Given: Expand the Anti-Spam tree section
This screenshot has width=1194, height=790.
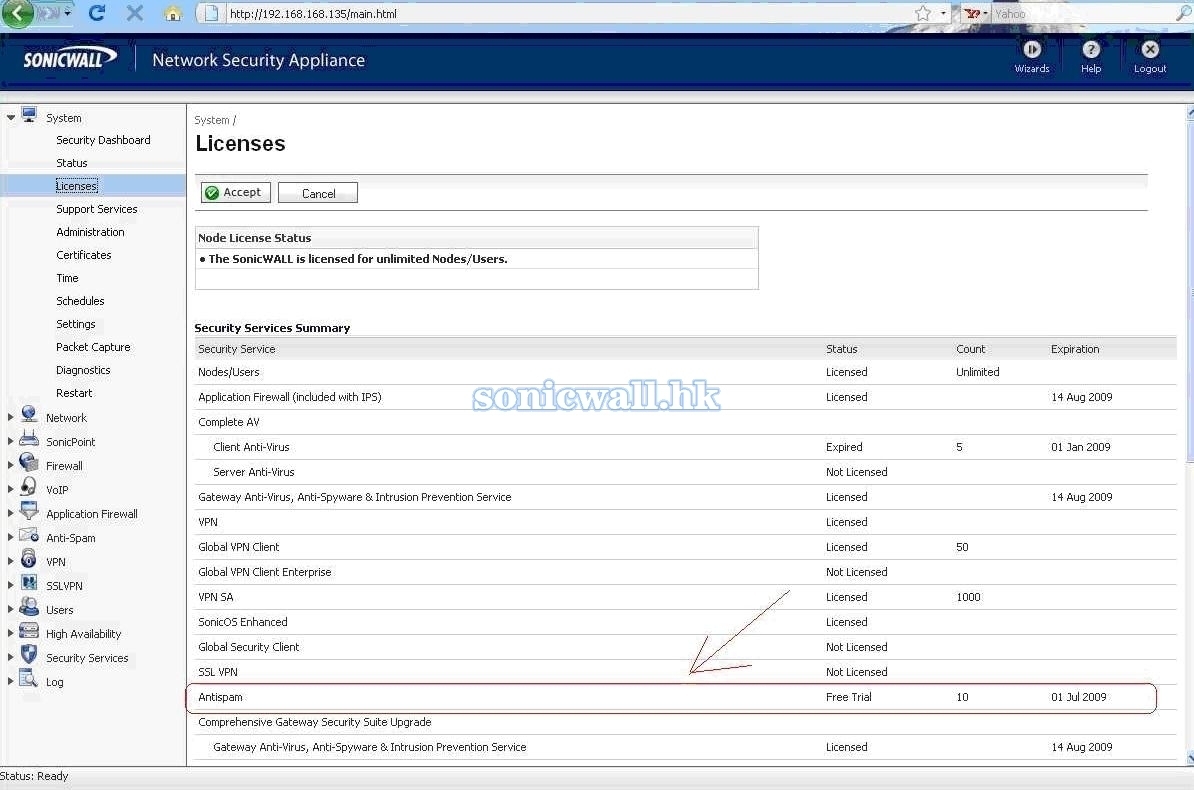Looking at the screenshot, I should click(11, 537).
